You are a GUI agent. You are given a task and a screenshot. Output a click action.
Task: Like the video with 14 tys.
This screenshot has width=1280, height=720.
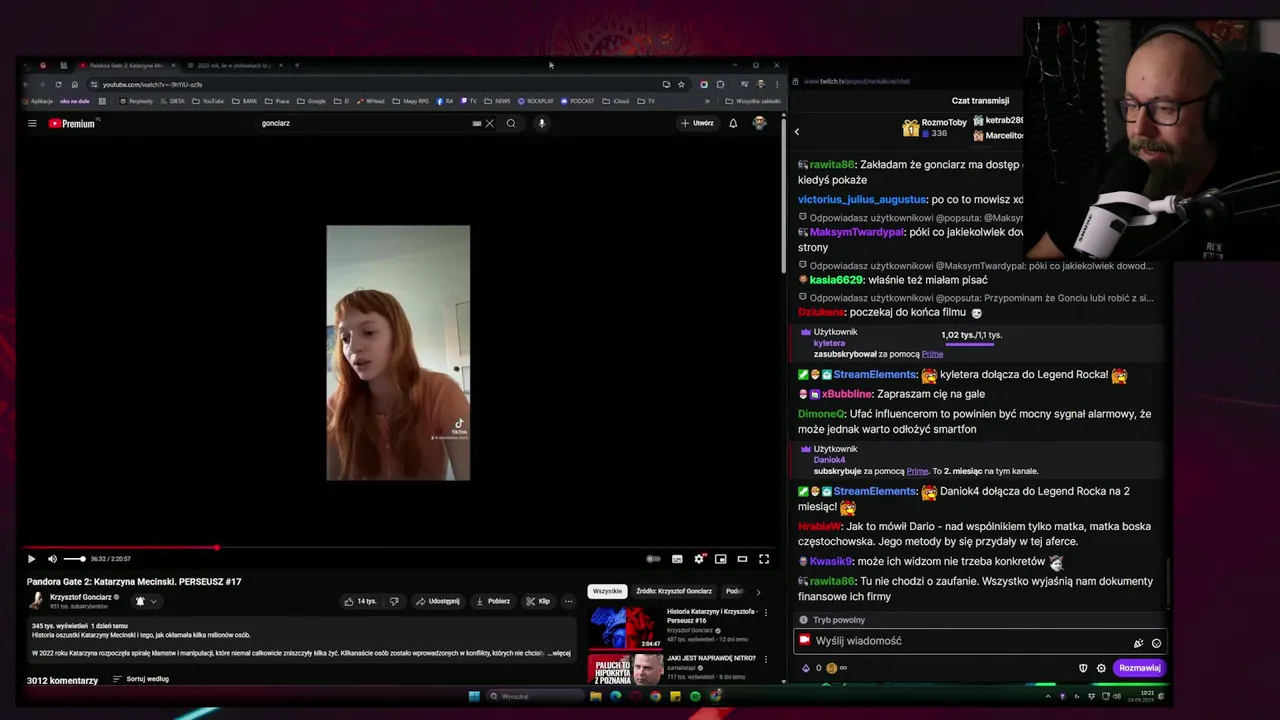point(360,601)
